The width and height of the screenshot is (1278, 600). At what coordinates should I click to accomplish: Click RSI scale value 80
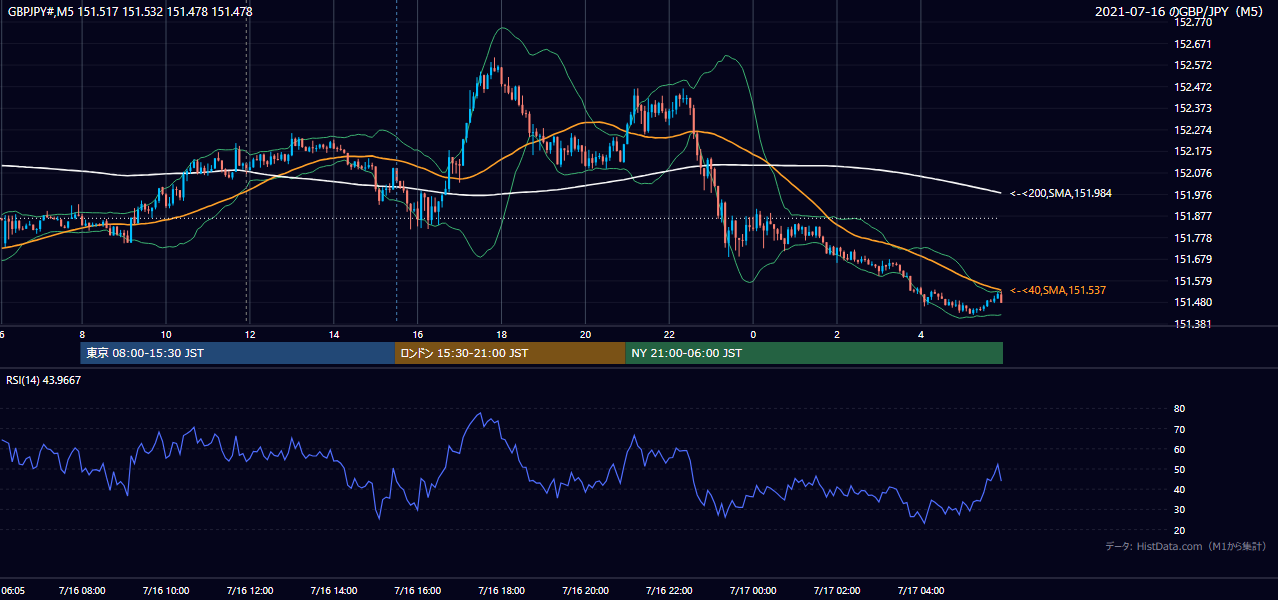[1180, 409]
